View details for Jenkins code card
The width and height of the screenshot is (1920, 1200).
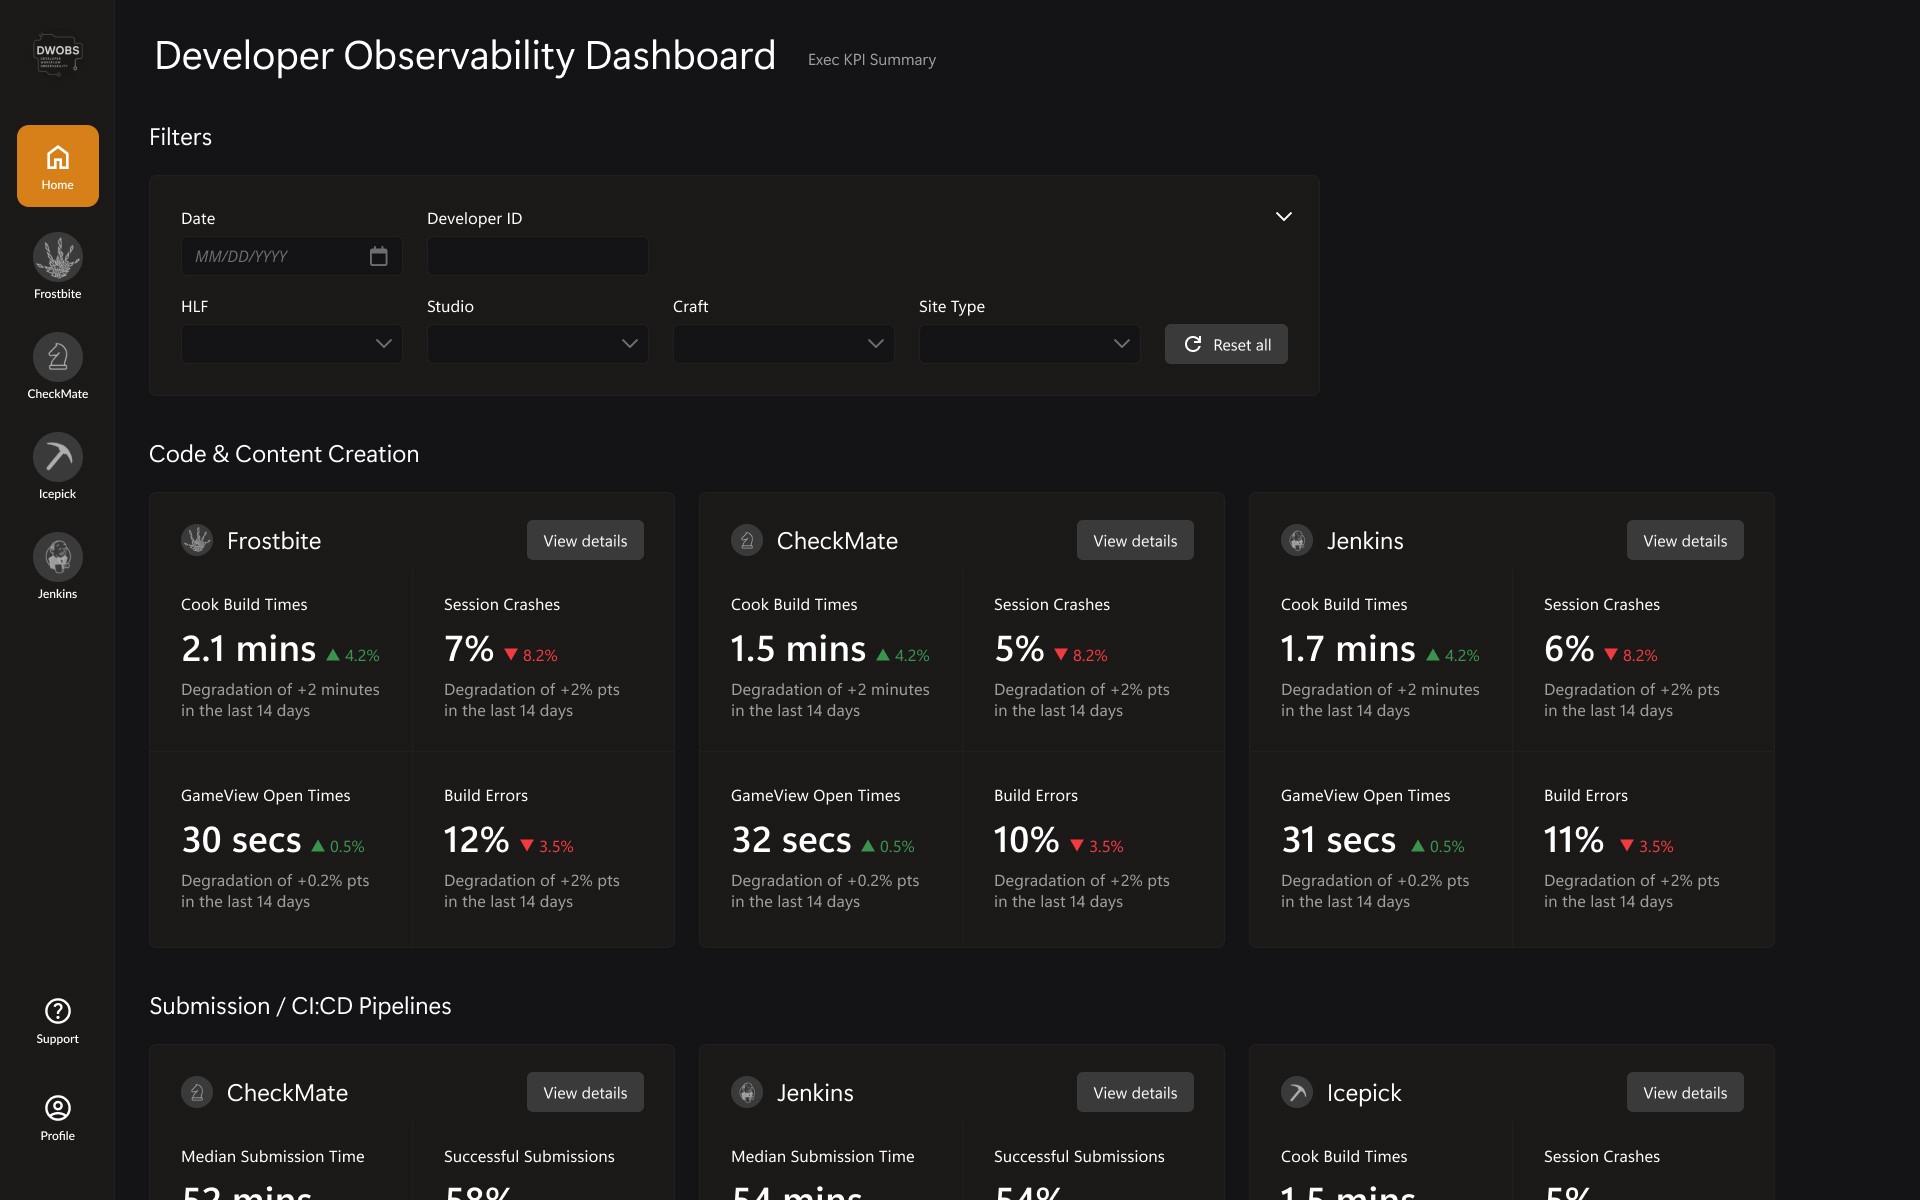(1684, 541)
